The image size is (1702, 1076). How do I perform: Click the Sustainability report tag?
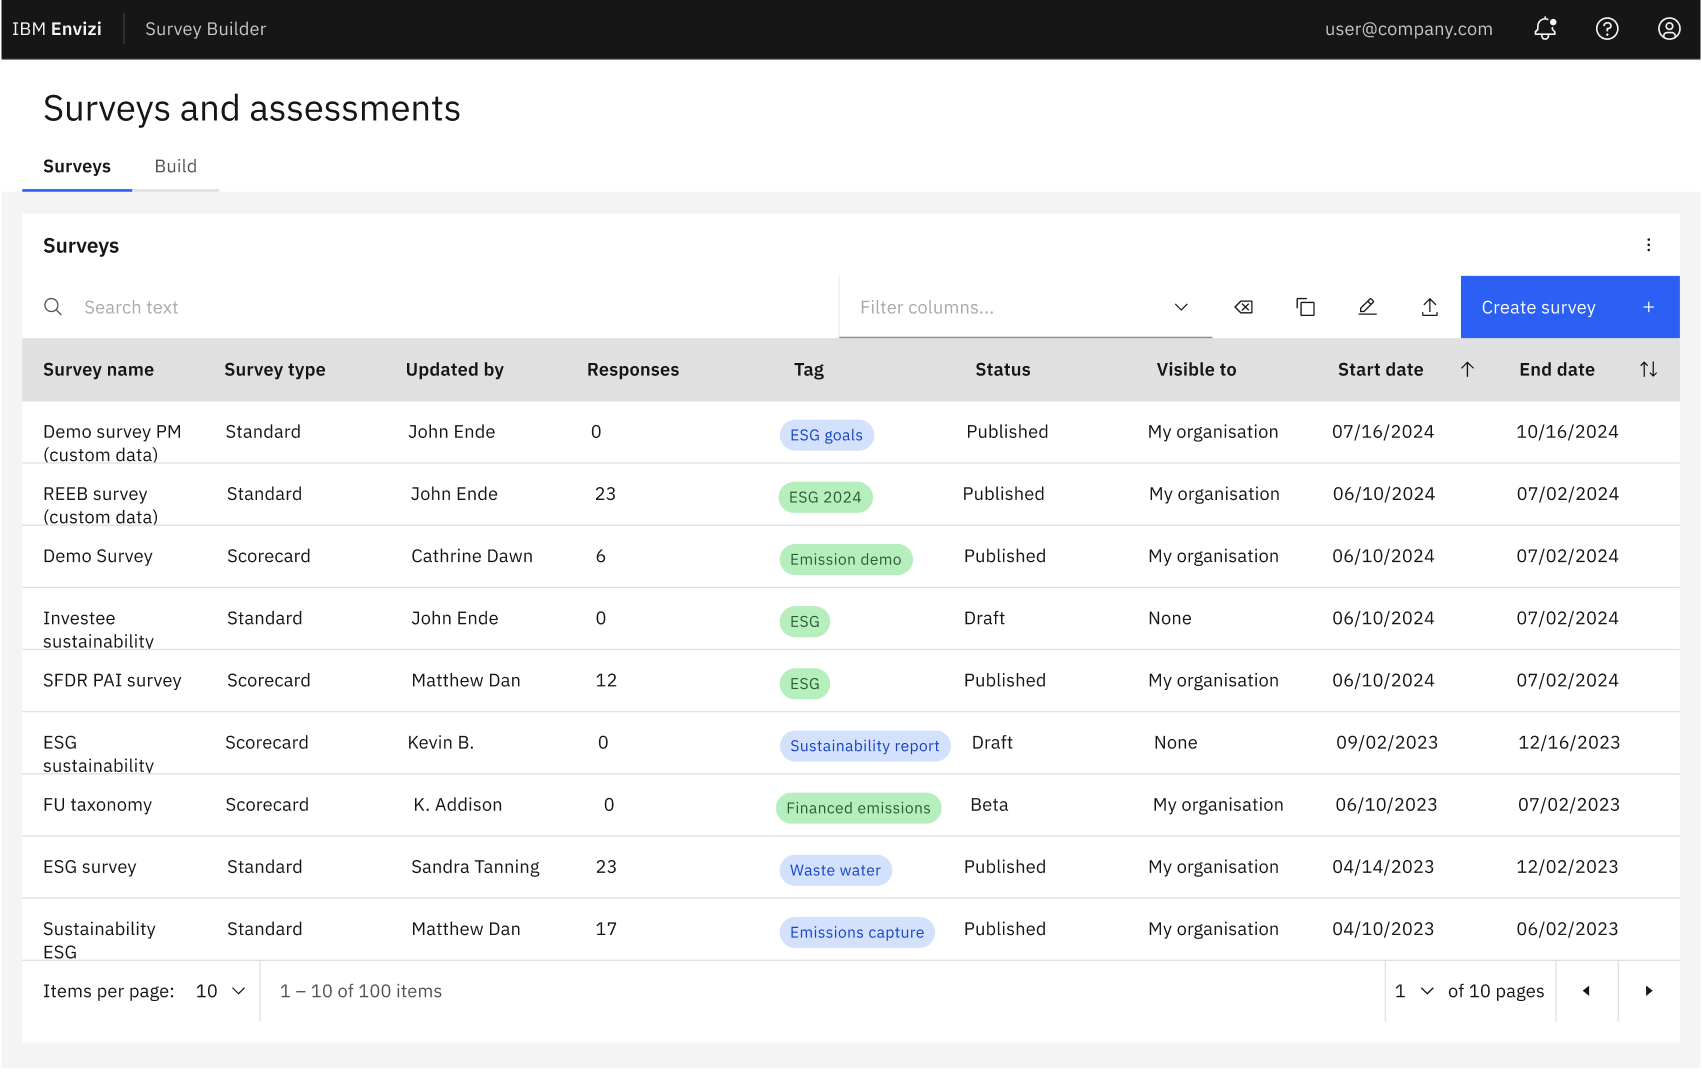(864, 745)
